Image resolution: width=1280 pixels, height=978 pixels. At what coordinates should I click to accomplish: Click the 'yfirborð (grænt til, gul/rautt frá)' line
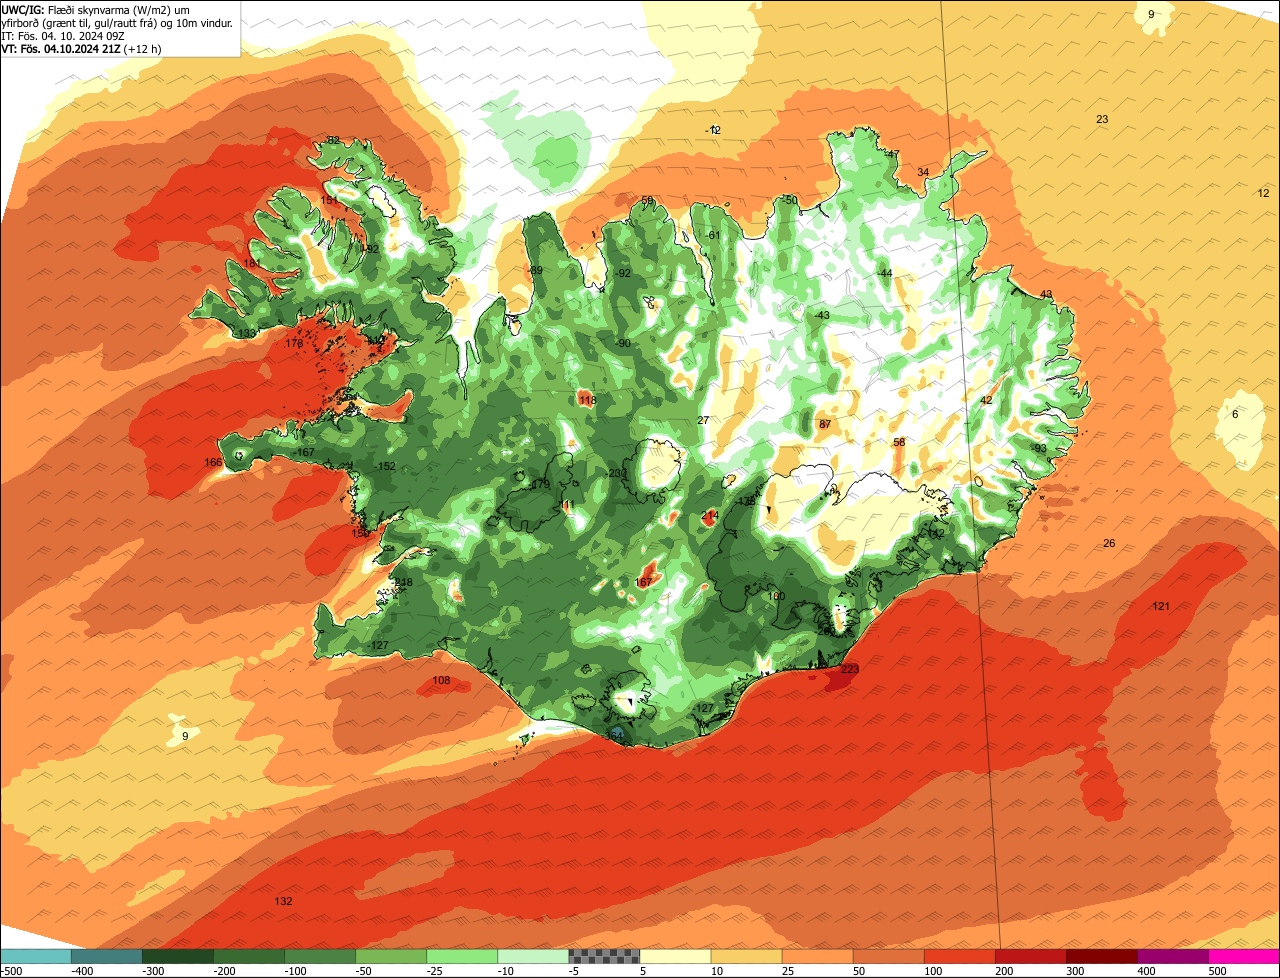[x=118, y=23]
